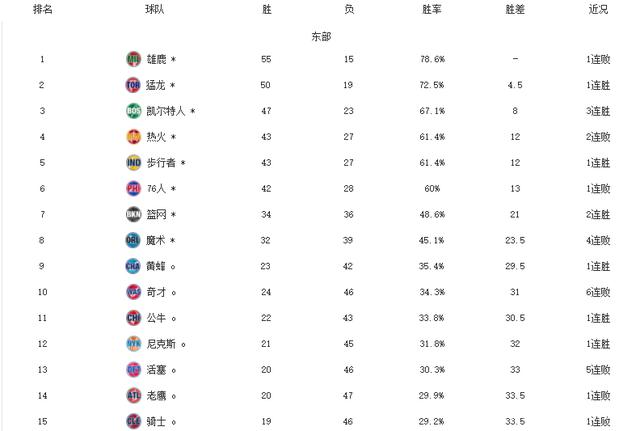Open the 热火 team name link

tap(156, 137)
